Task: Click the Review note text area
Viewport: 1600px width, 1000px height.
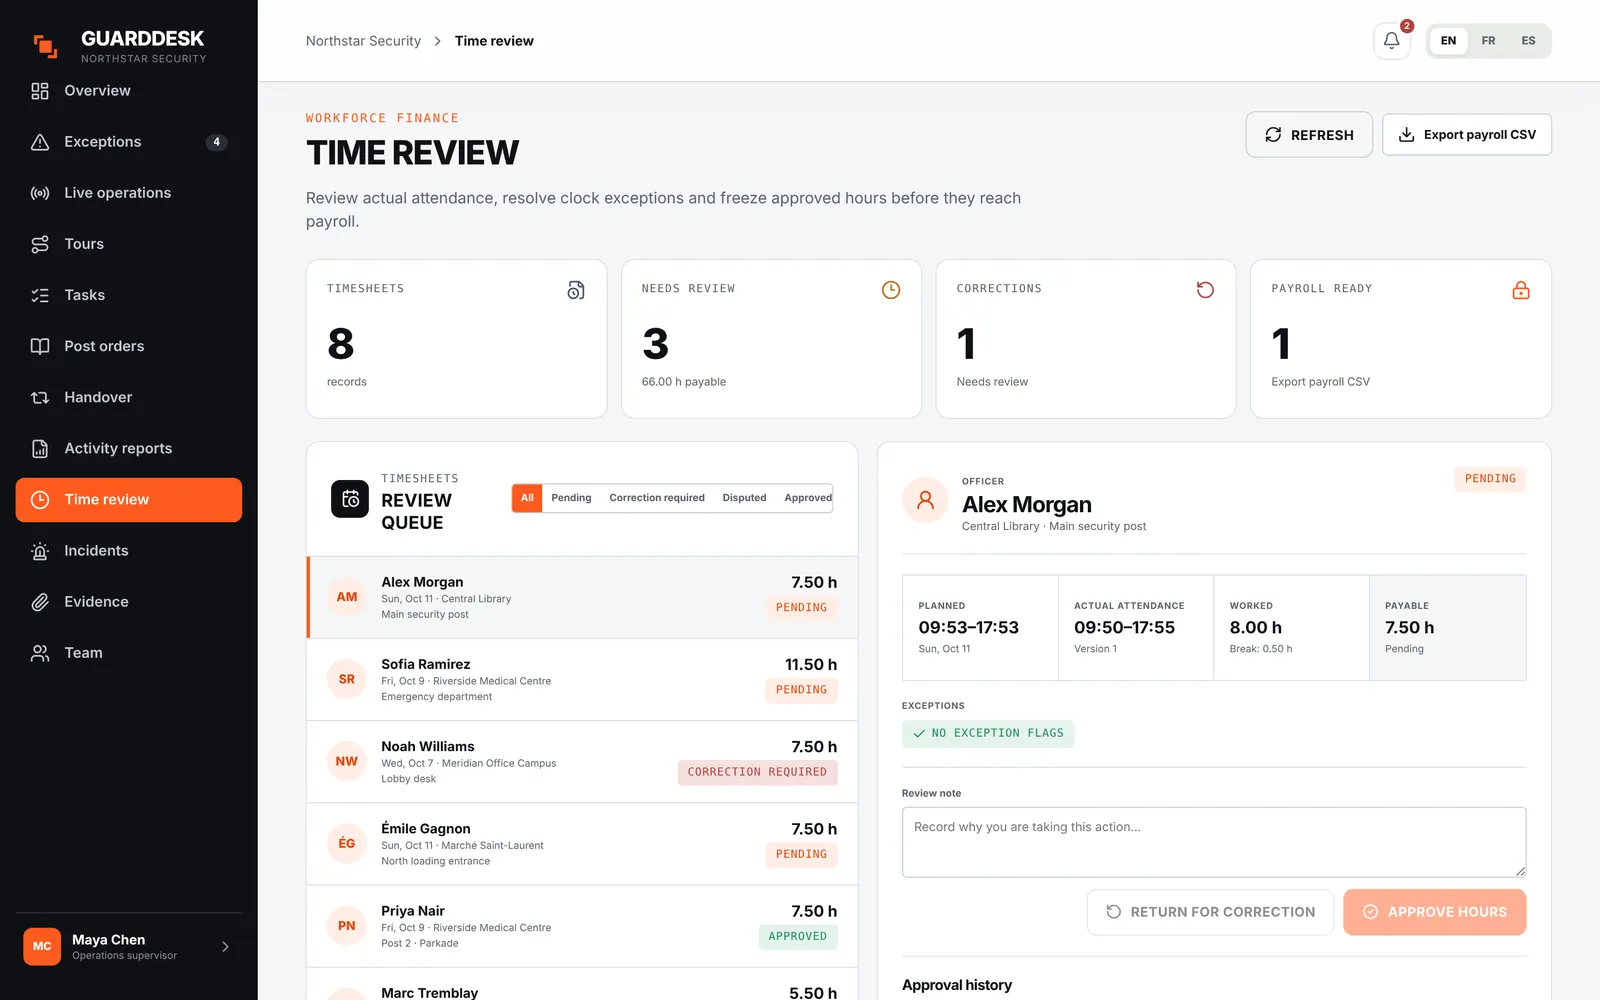Action: [x=1214, y=842]
